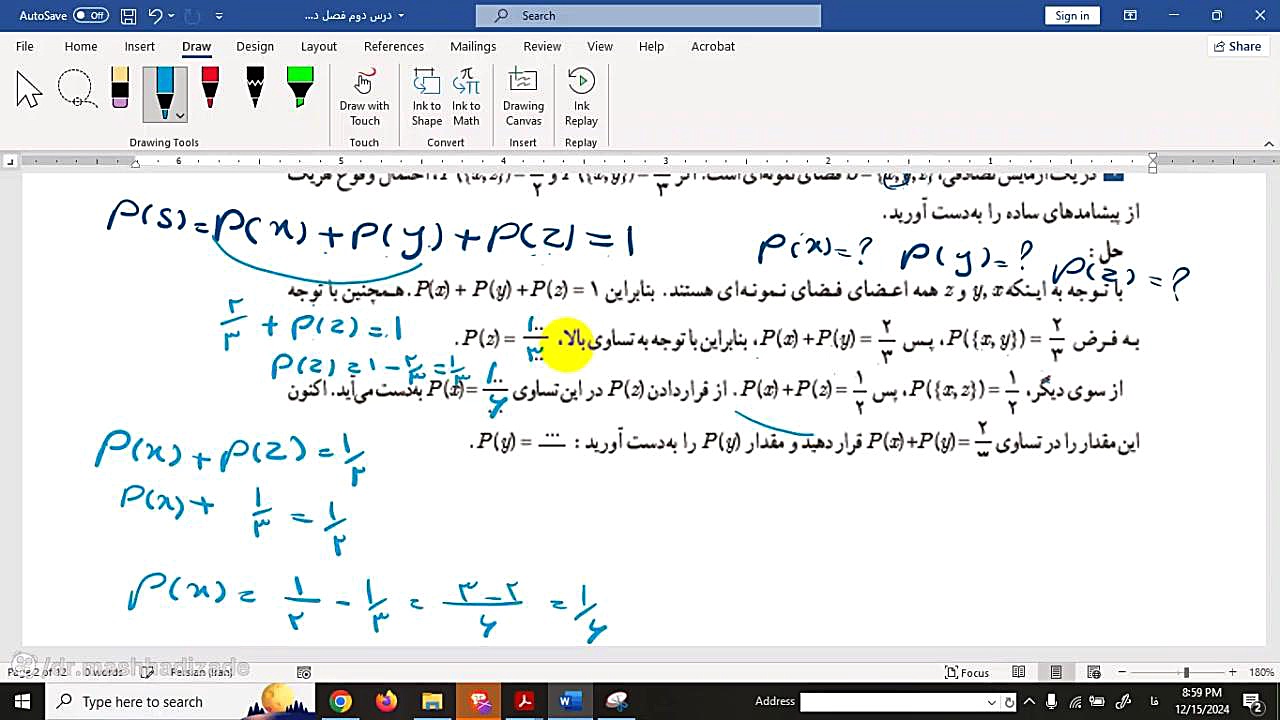This screenshot has height=720, width=1280.
Task: Click the Persian (Iran) language indicator
Action: pyautogui.click(x=201, y=673)
